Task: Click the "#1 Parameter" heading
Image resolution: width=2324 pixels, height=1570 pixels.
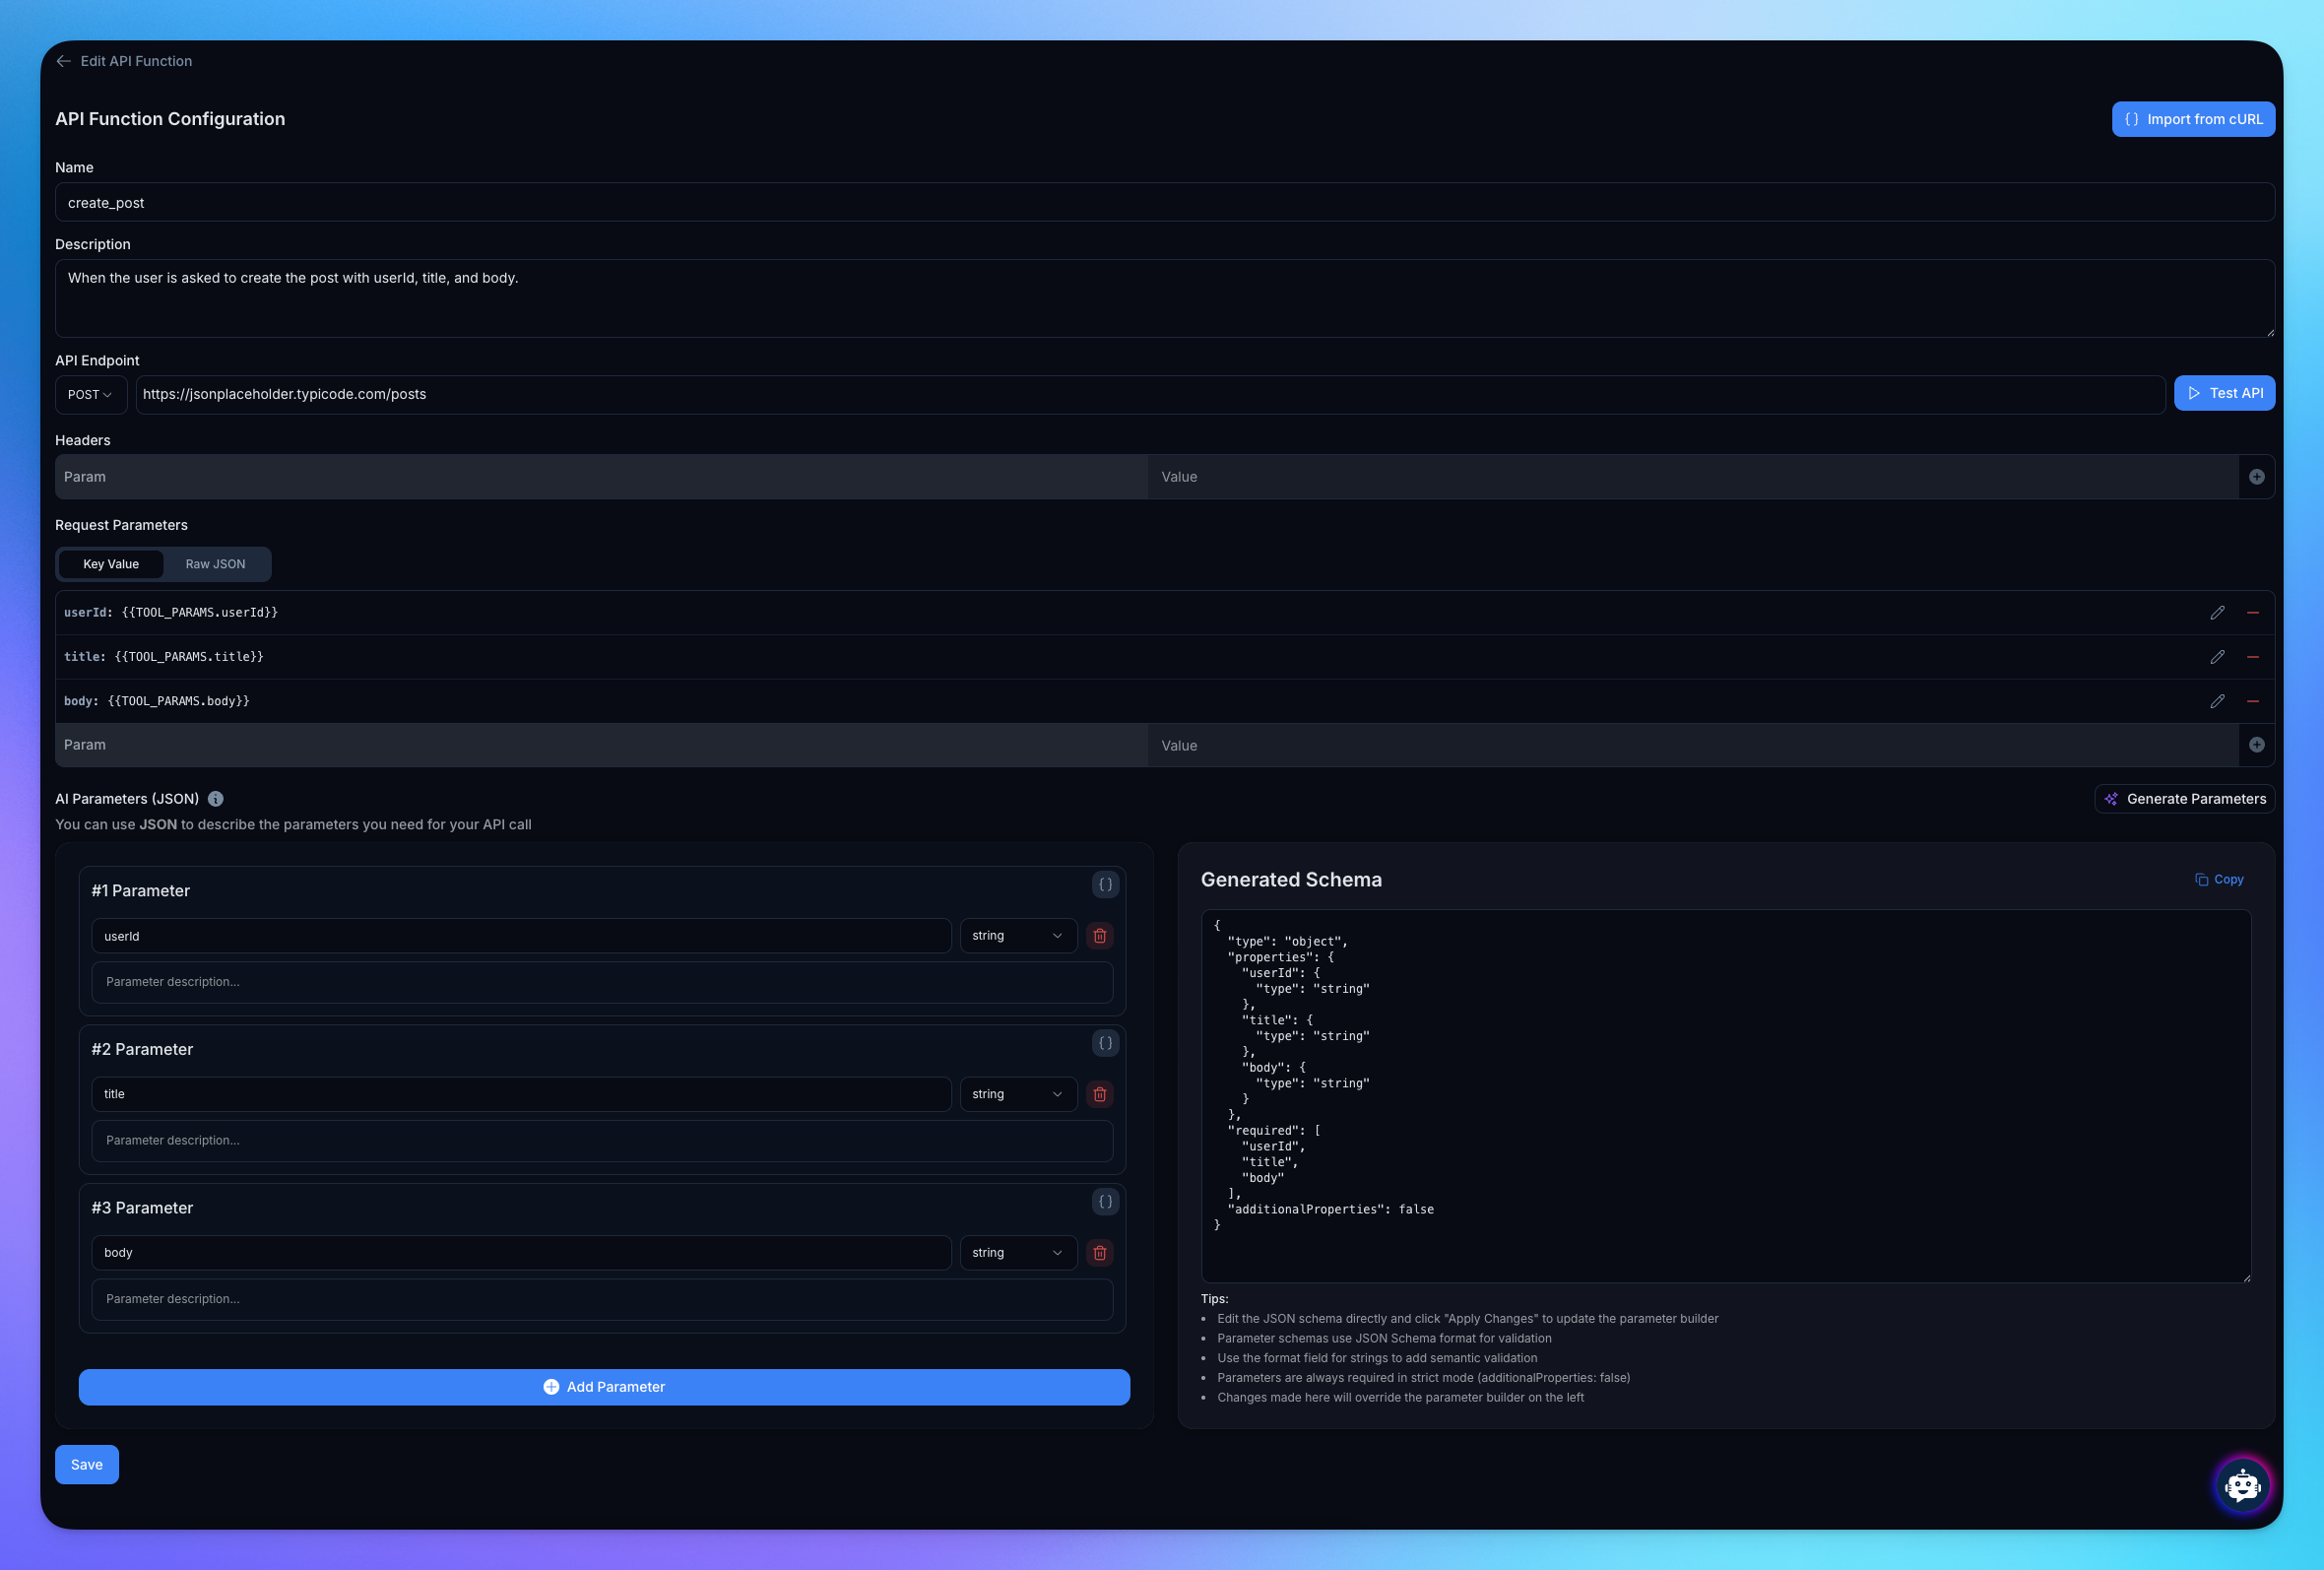Action: pos(141,891)
